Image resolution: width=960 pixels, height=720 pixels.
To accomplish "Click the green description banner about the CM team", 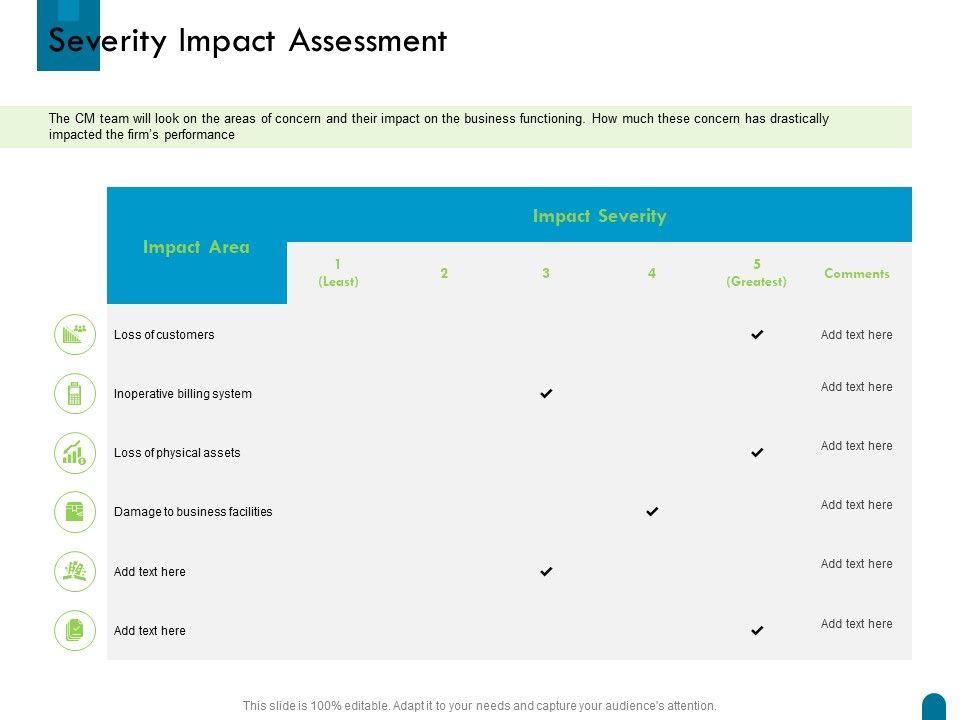I will [x=455, y=127].
